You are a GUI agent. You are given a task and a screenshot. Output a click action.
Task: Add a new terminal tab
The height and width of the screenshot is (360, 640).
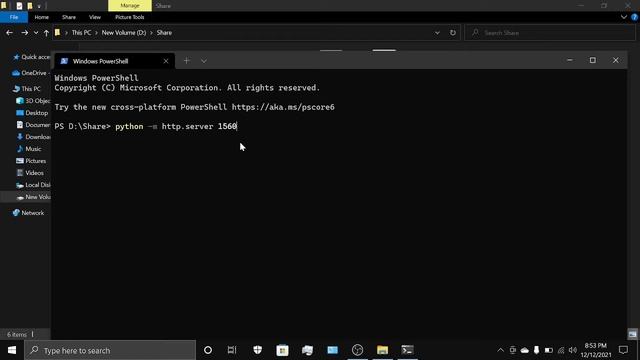click(x=187, y=61)
